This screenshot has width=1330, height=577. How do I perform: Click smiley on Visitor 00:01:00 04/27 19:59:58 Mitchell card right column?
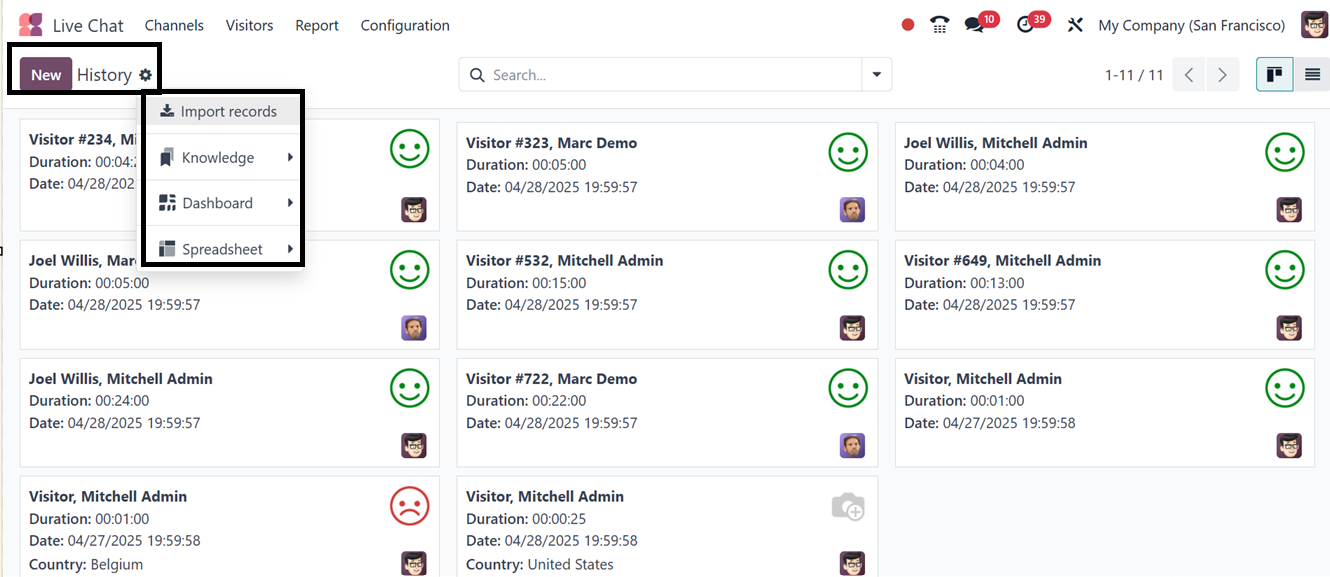[1285, 387]
